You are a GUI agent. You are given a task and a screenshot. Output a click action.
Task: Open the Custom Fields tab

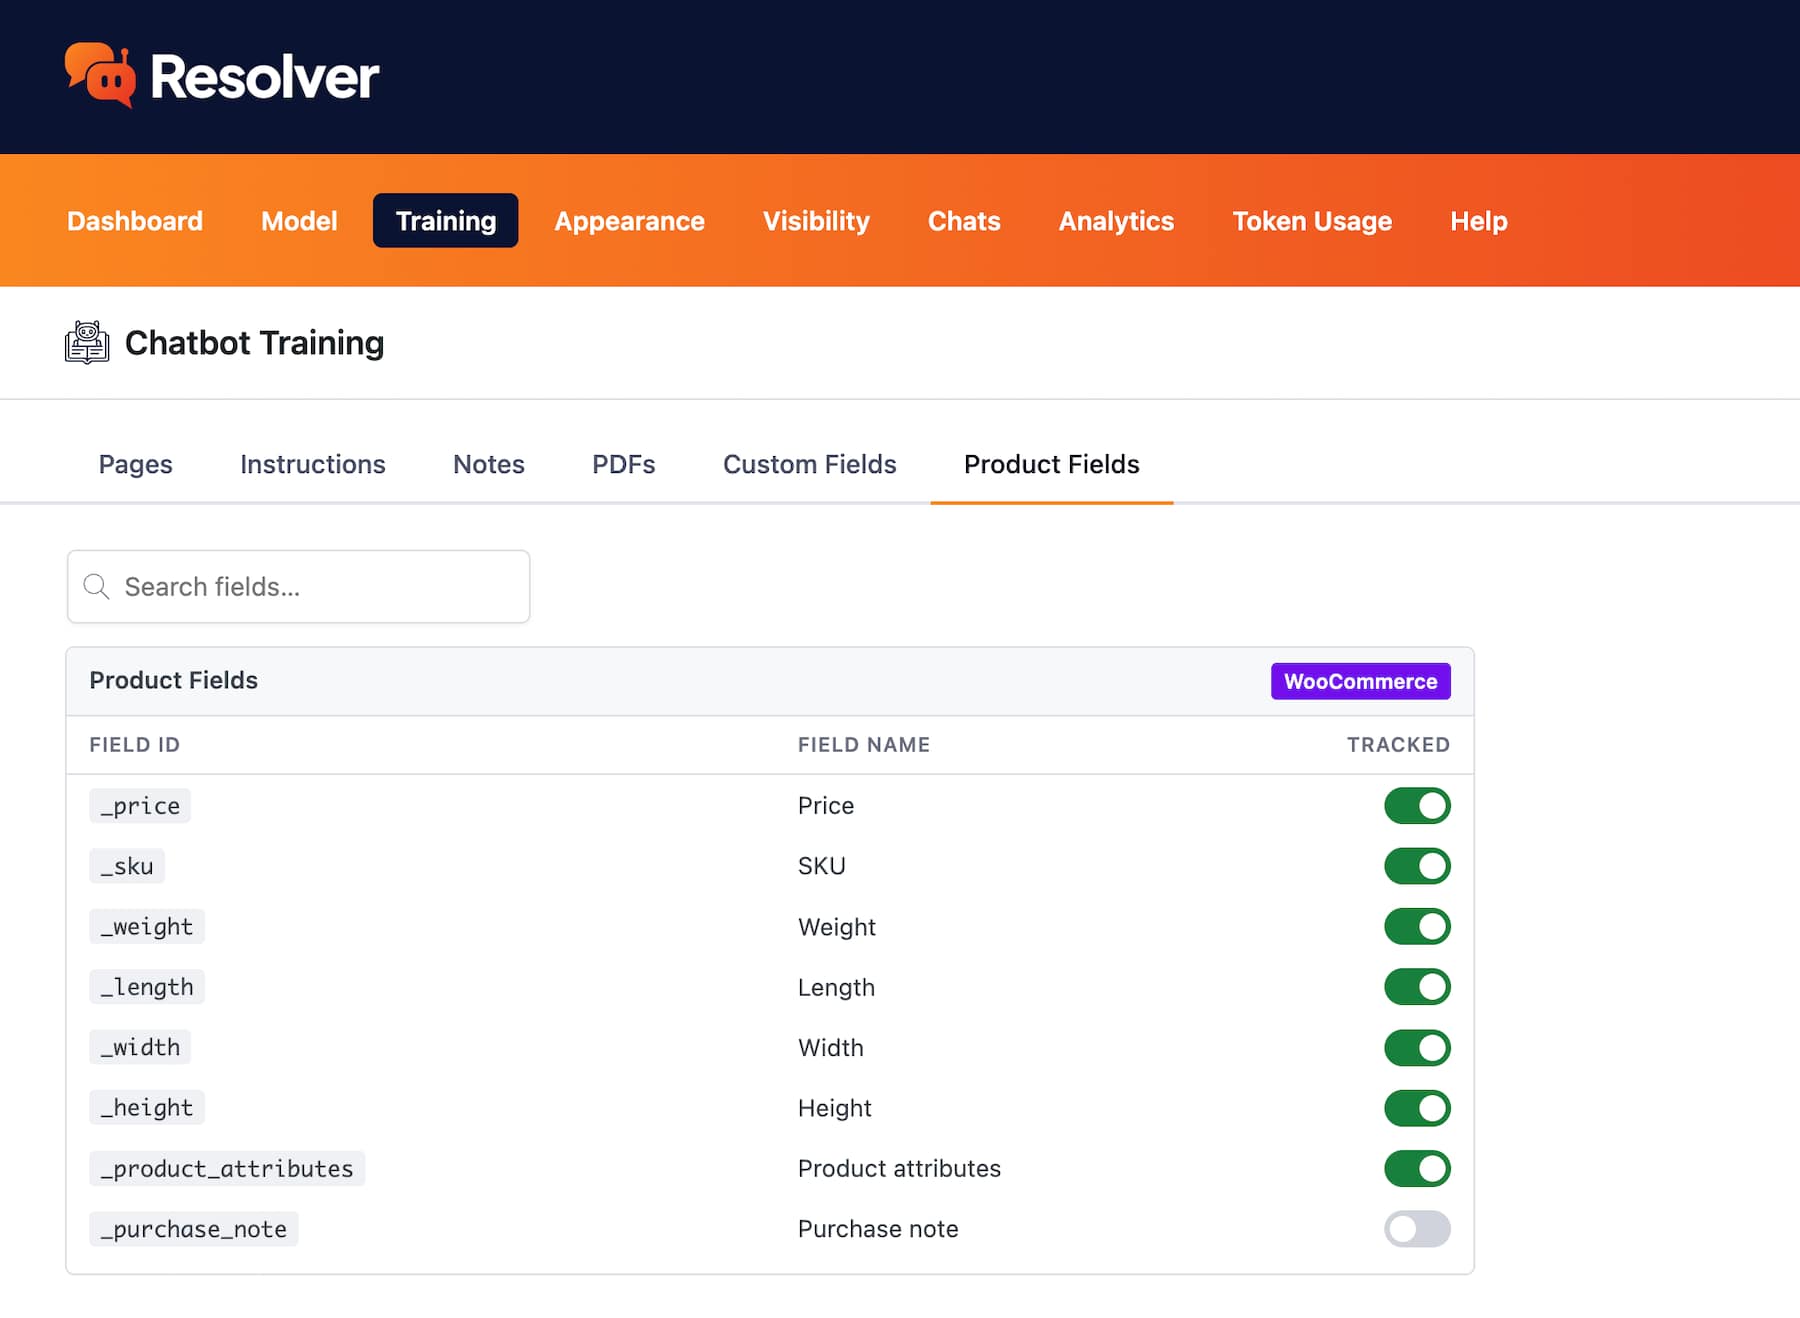[x=810, y=465]
